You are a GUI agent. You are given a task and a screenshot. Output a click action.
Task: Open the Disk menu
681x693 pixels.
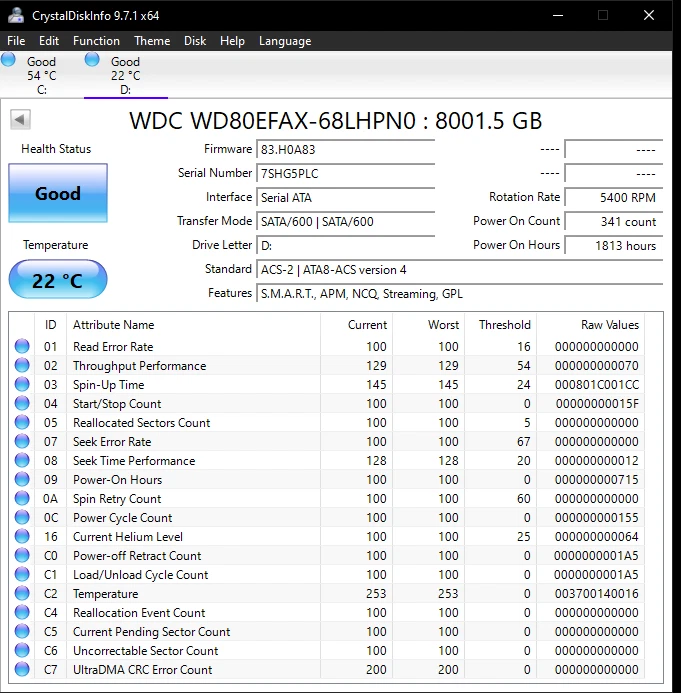(x=195, y=41)
